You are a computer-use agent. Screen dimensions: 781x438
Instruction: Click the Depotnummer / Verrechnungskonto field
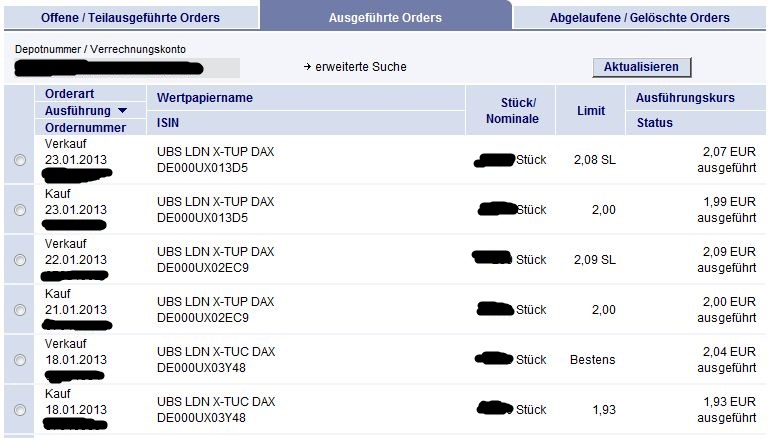click(x=125, y=68)
